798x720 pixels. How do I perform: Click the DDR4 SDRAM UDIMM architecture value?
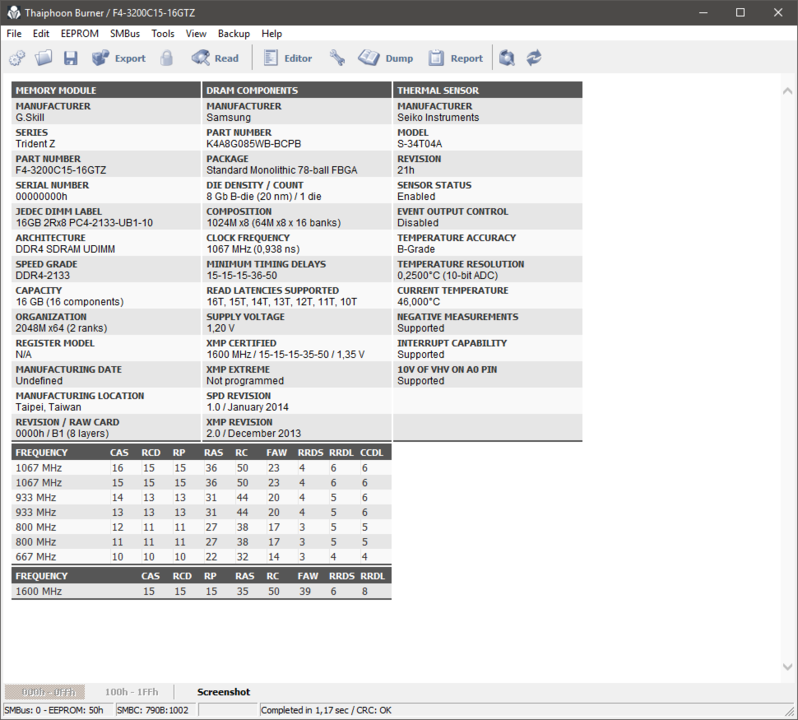point(65,249)
